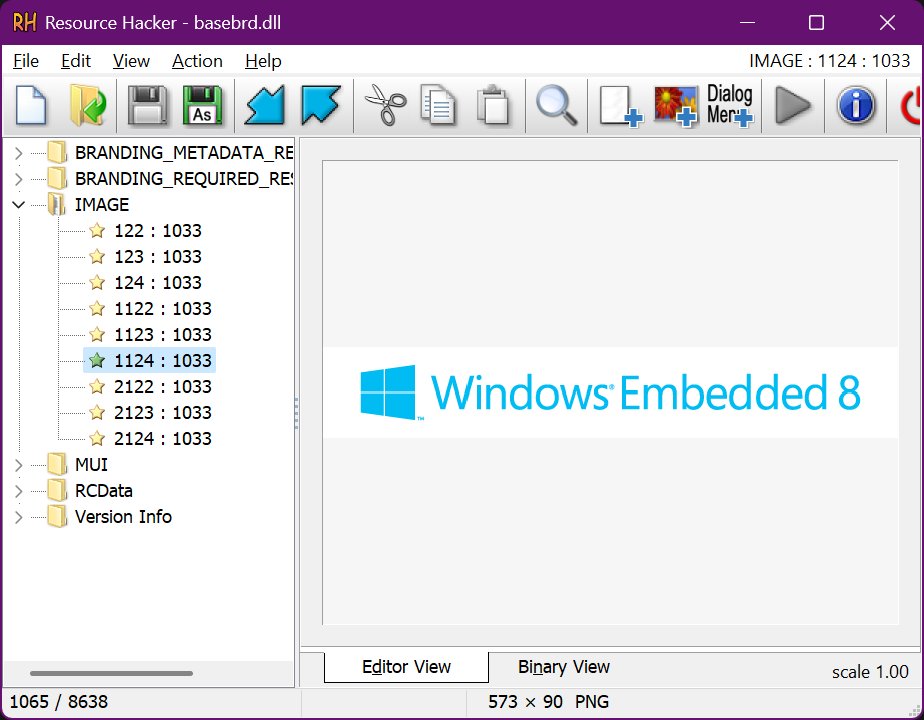Click the red power exit icon
The width and height of the screenshot is (924, 720).
pos(910,106)
